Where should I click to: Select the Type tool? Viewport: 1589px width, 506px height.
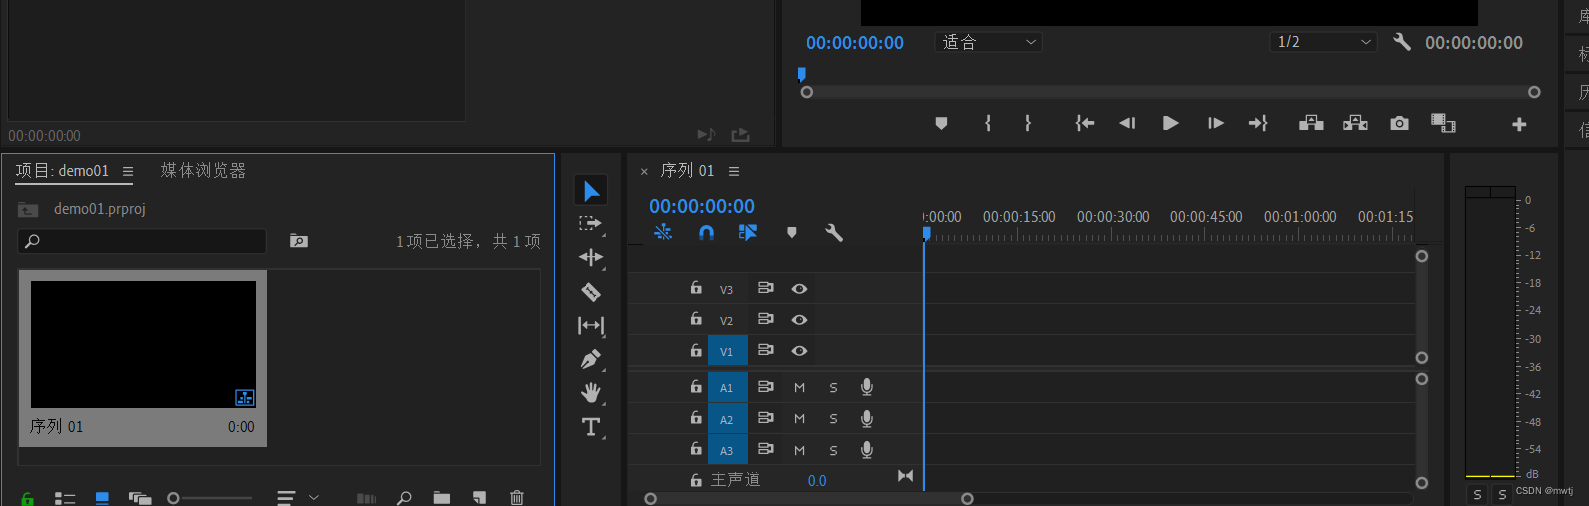(x=591, y=427)
